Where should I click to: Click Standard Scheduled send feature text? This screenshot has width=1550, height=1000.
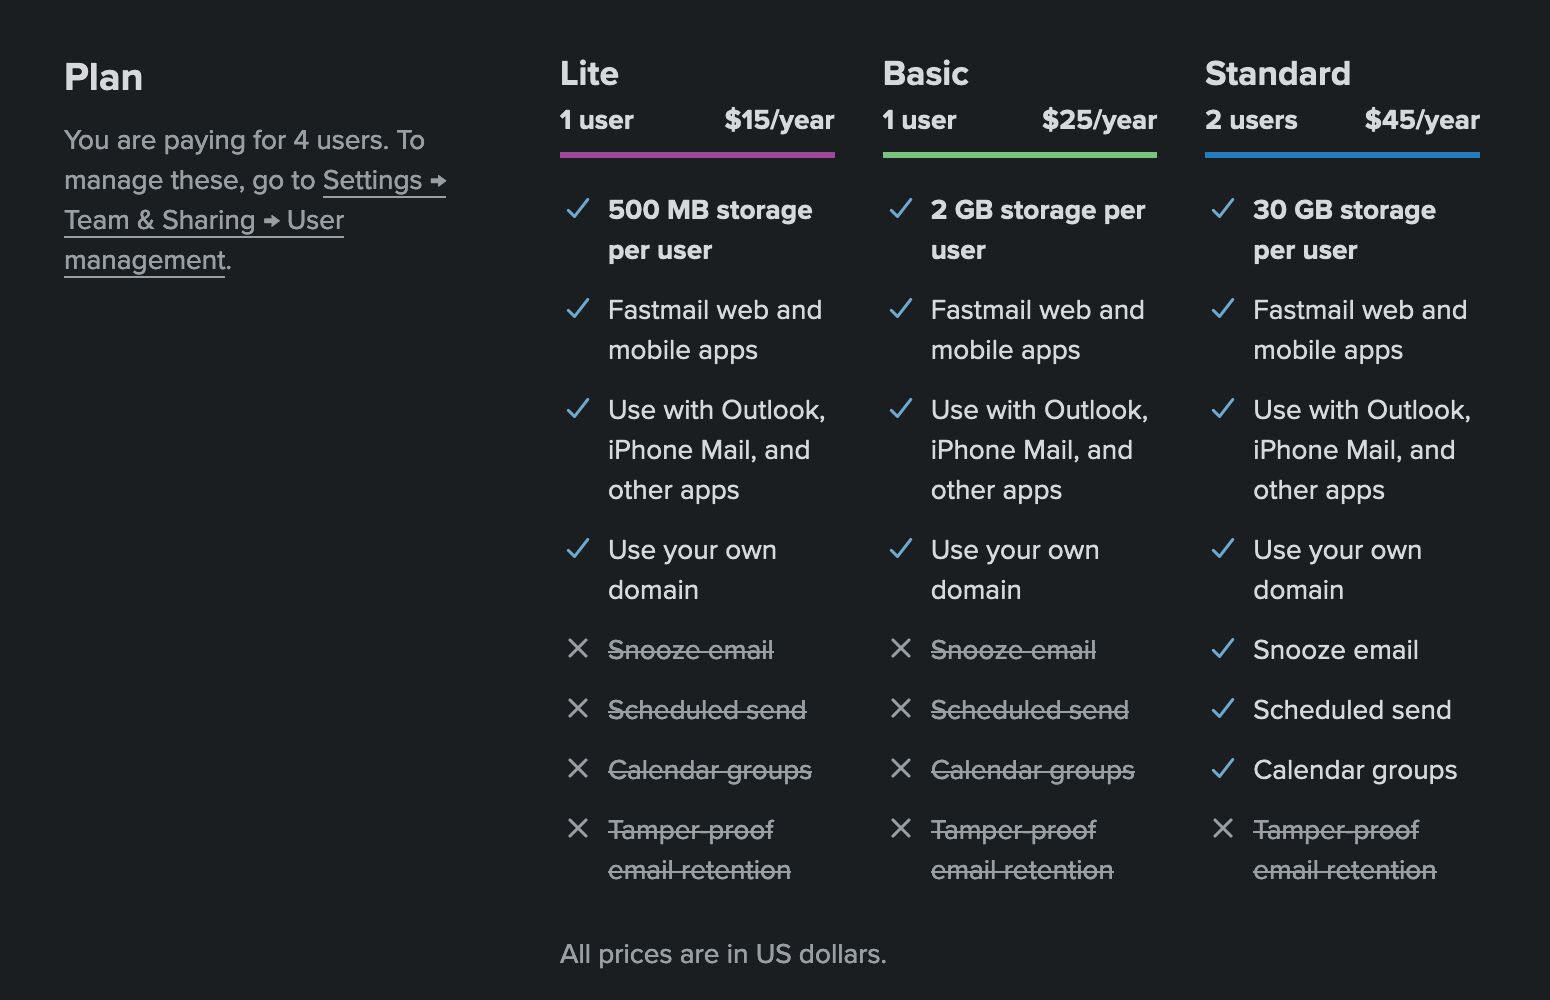[1352, 710]
